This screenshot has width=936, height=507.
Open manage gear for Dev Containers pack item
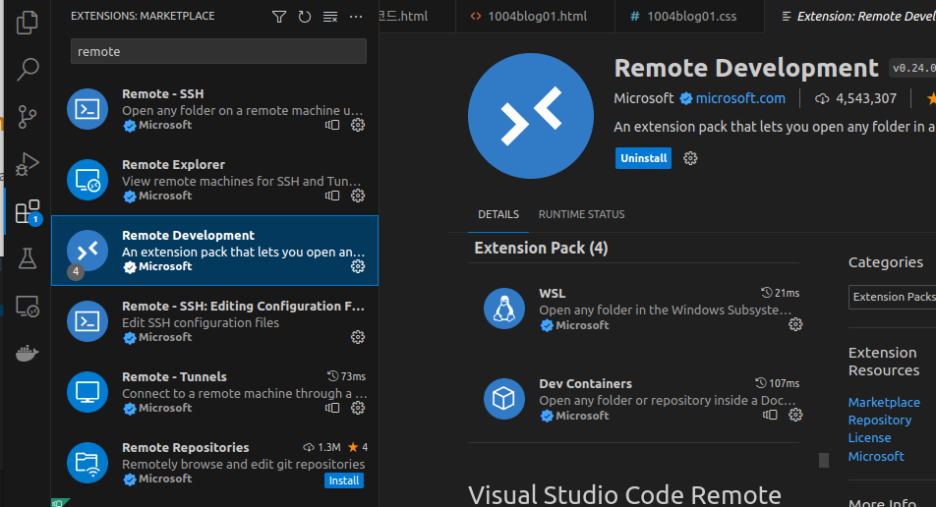tap(795, 414)
